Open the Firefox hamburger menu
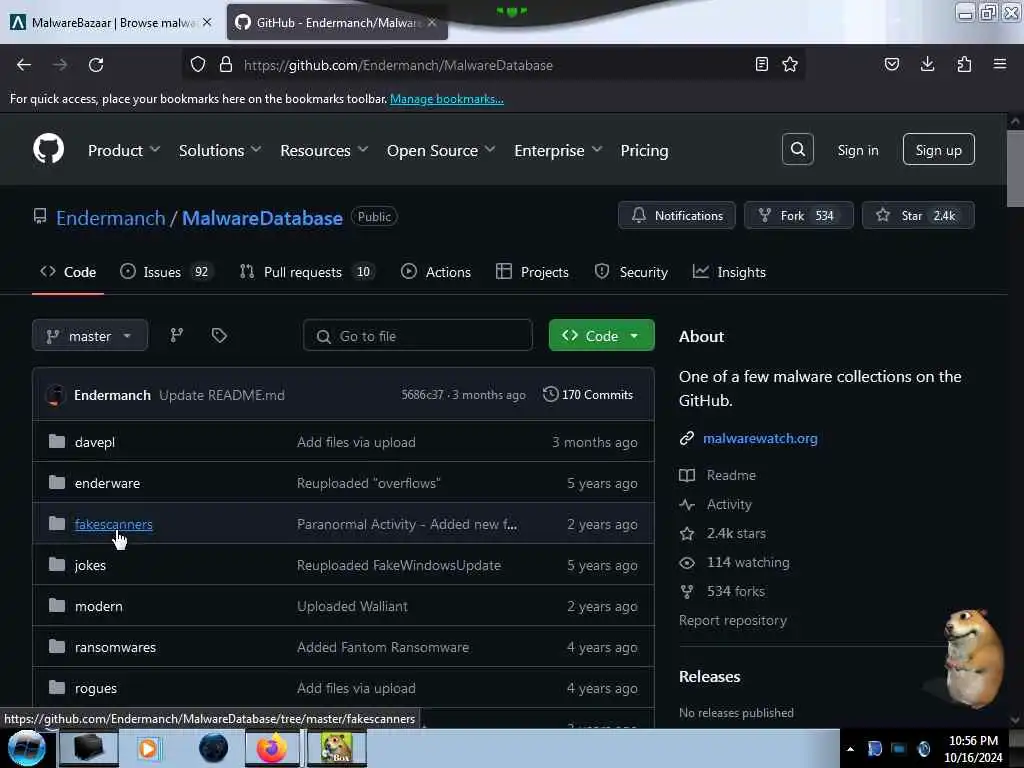This screenshot has height=768, width=1024. 1000,64
